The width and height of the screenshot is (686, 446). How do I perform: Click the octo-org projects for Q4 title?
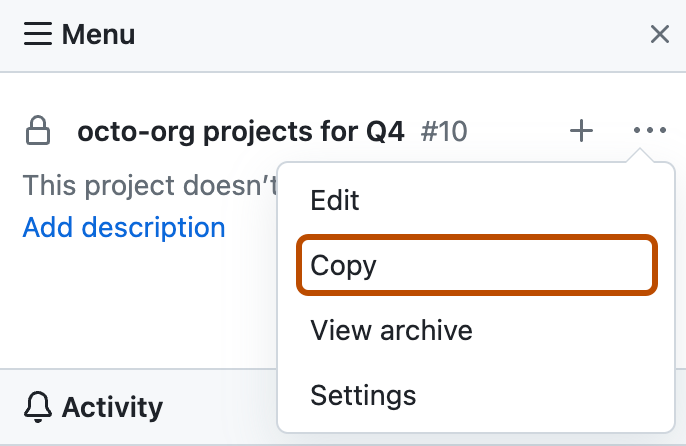(241, 131)
